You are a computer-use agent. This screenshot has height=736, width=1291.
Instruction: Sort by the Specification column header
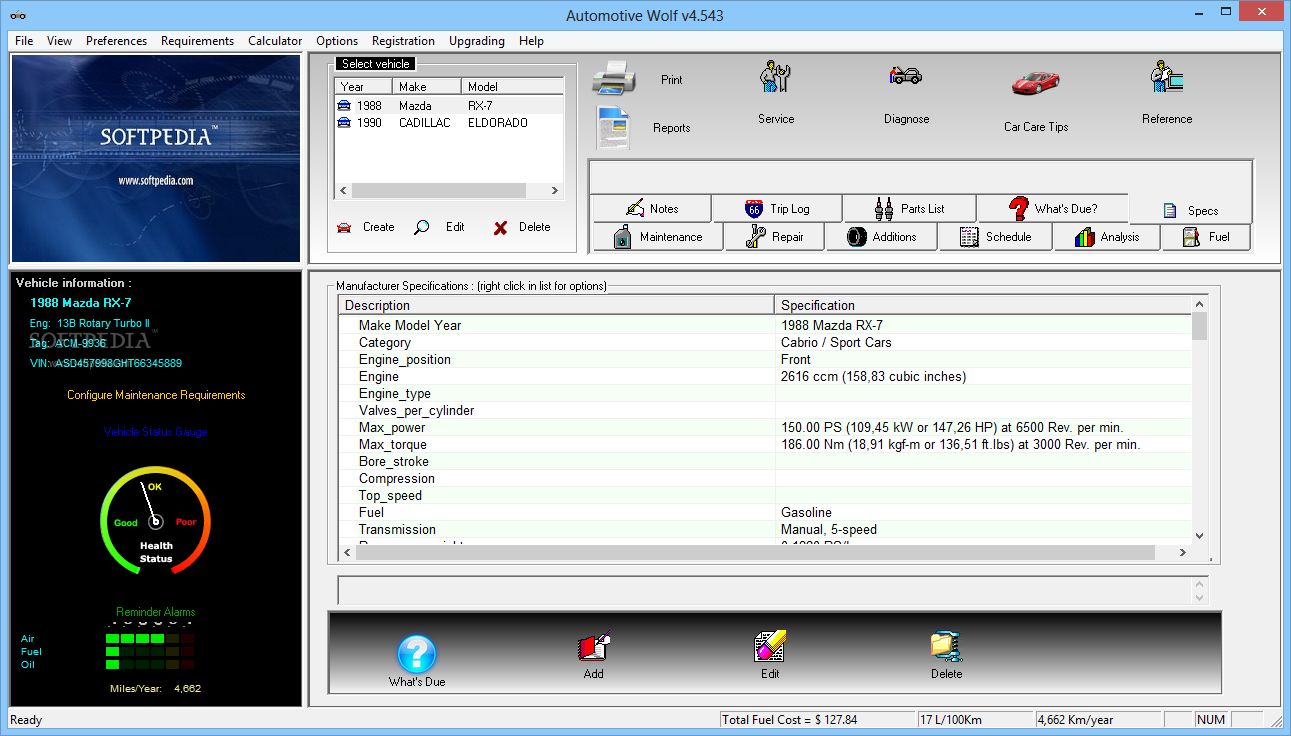click(x=983, y=305)
